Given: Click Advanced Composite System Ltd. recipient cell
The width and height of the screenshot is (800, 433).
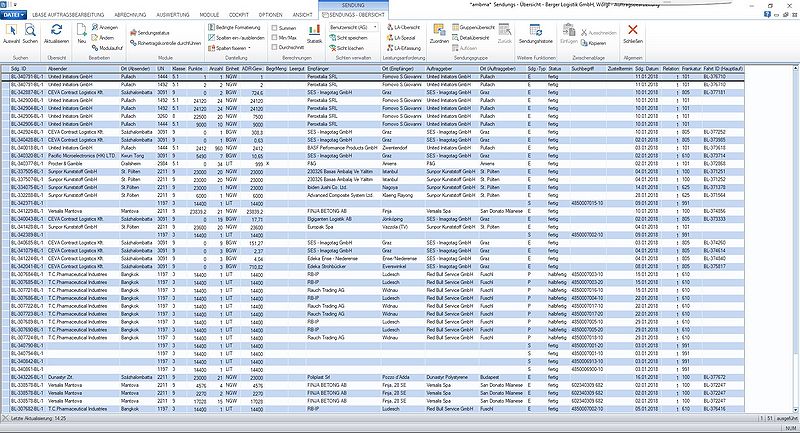Looking at the screenshot, I should coord(343,195).
